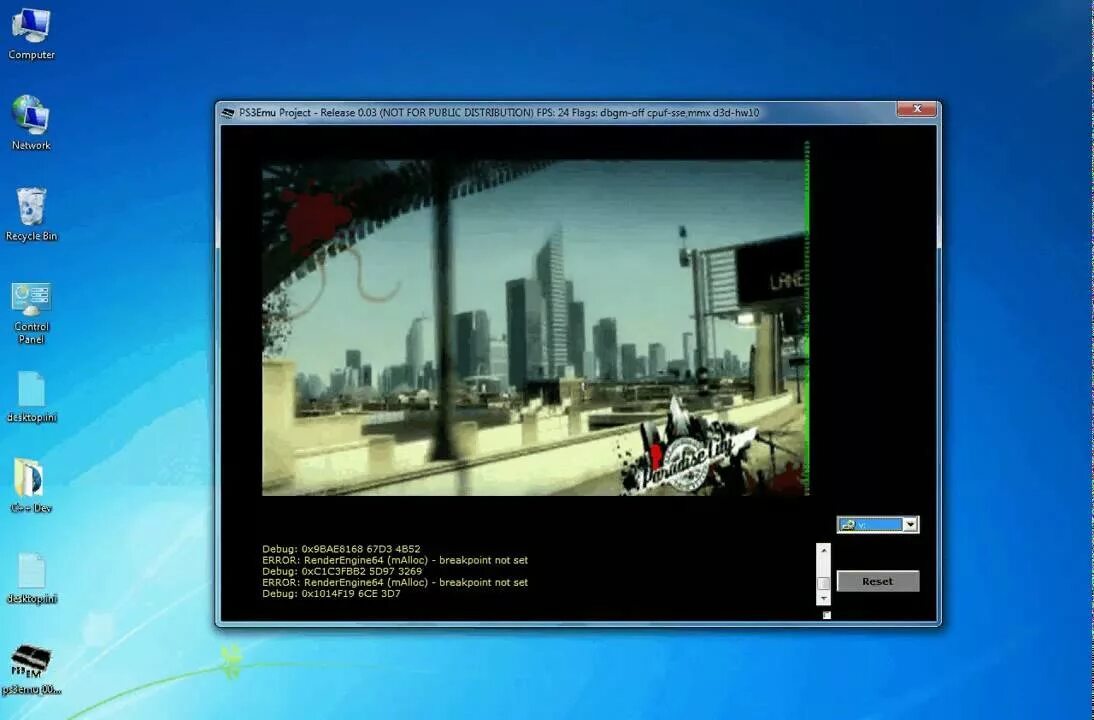Click log line 'Debug: 0x9BAE8168 67D3 4B52'
Screen dimensions: 1094x720
click(341, 549)
